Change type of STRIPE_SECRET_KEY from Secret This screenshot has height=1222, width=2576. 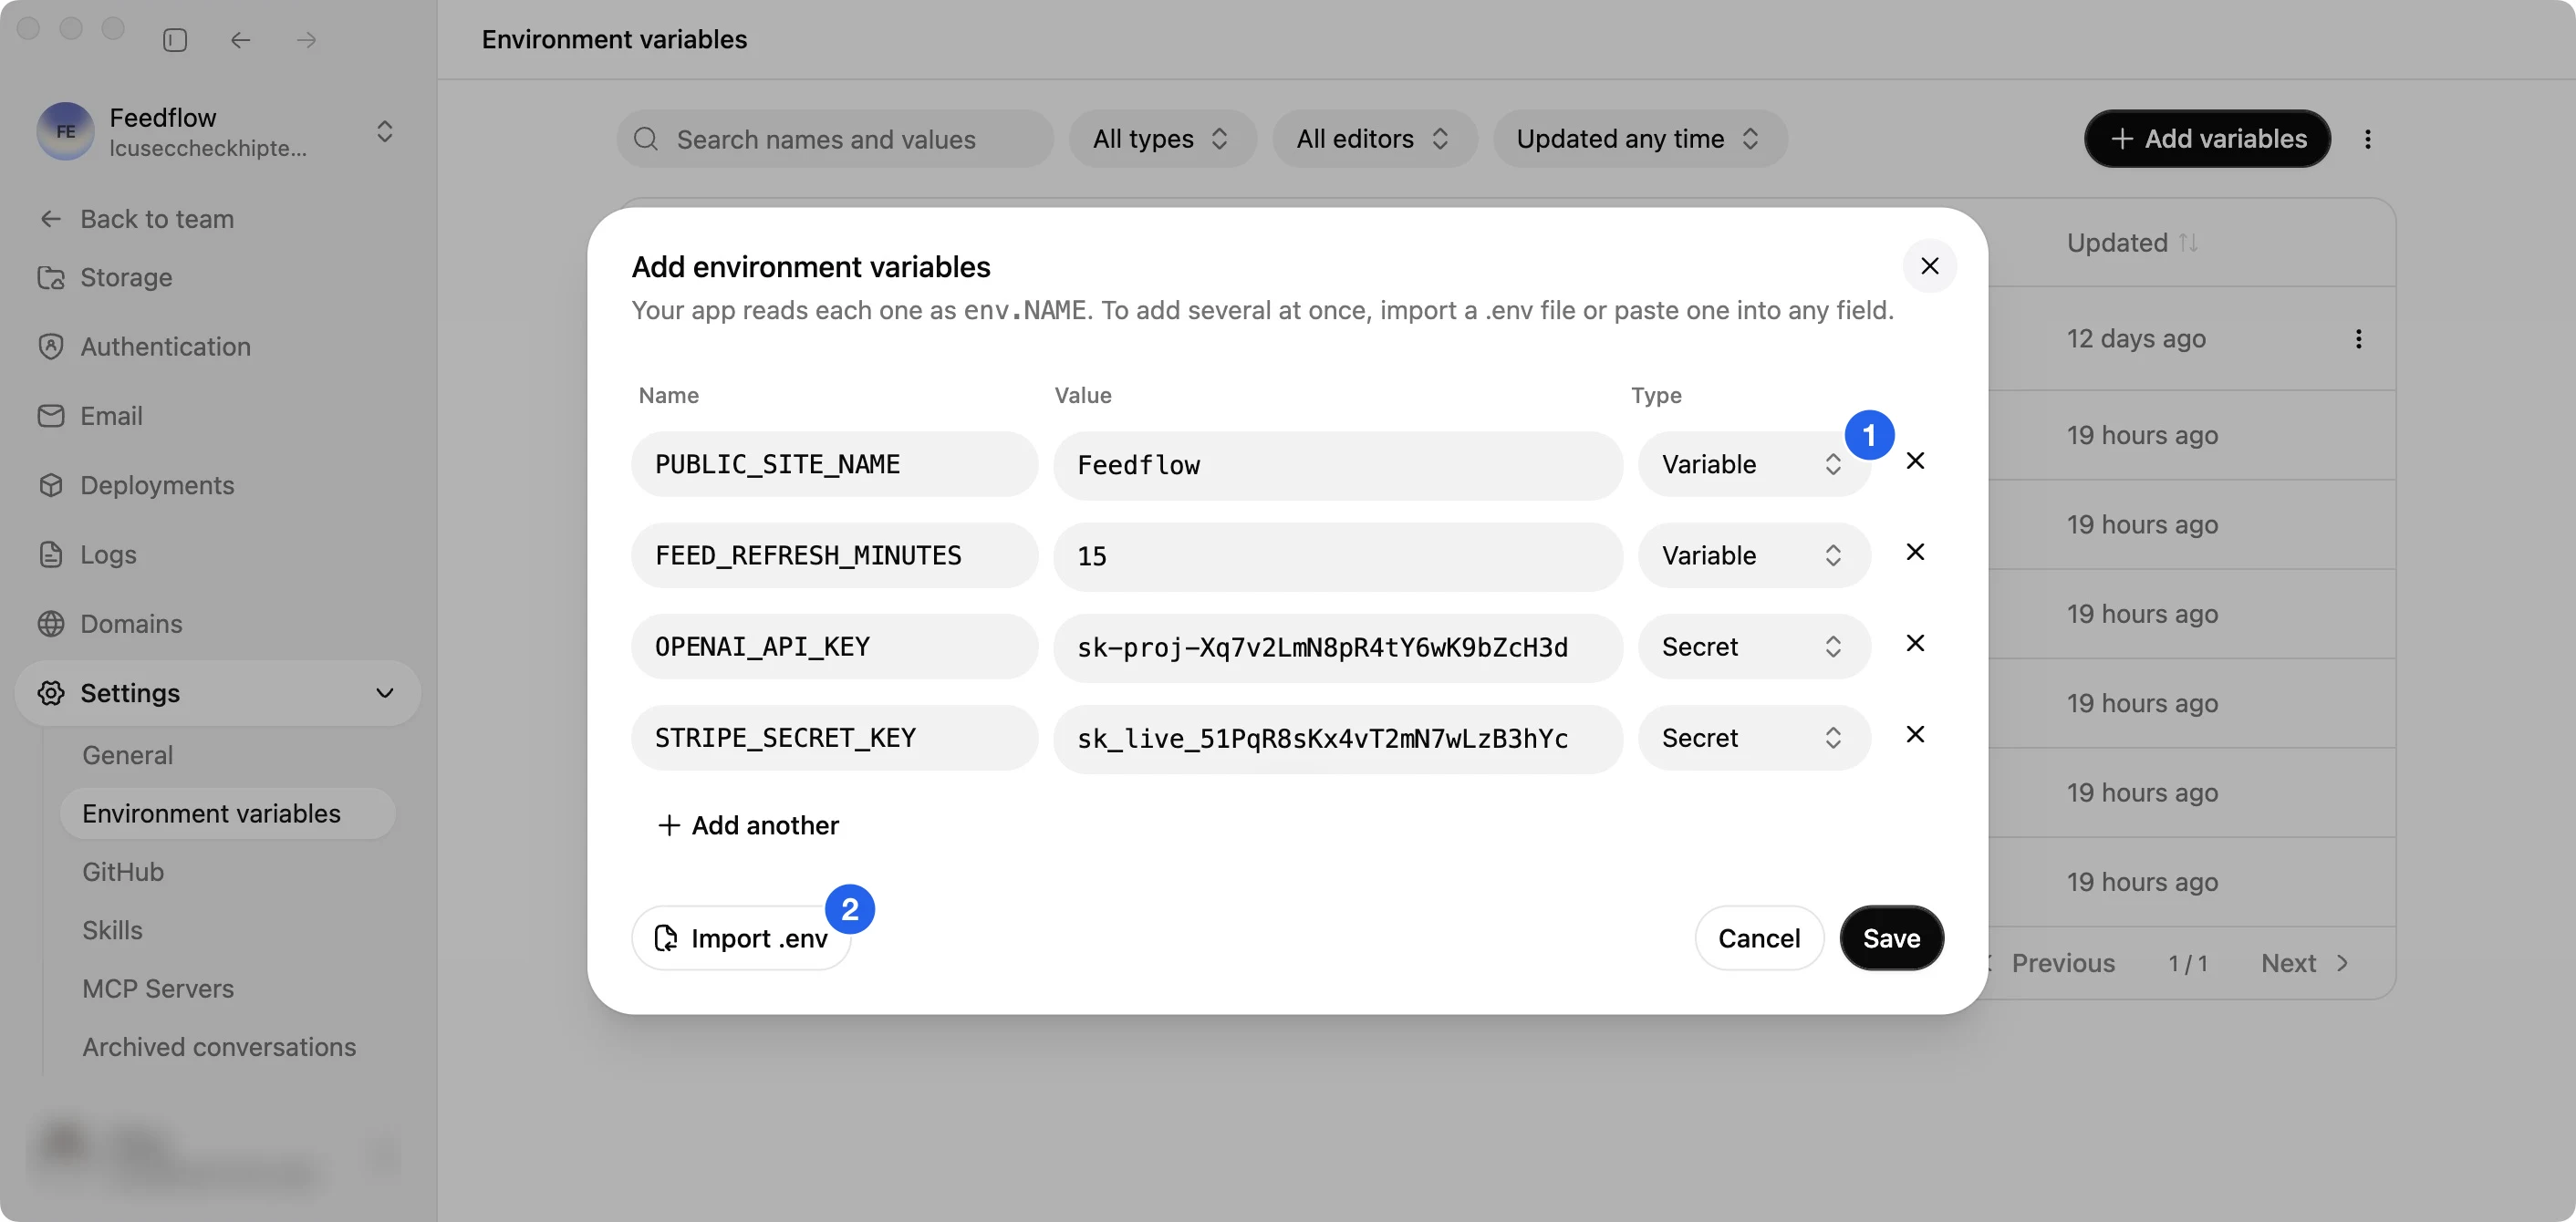1753,737
